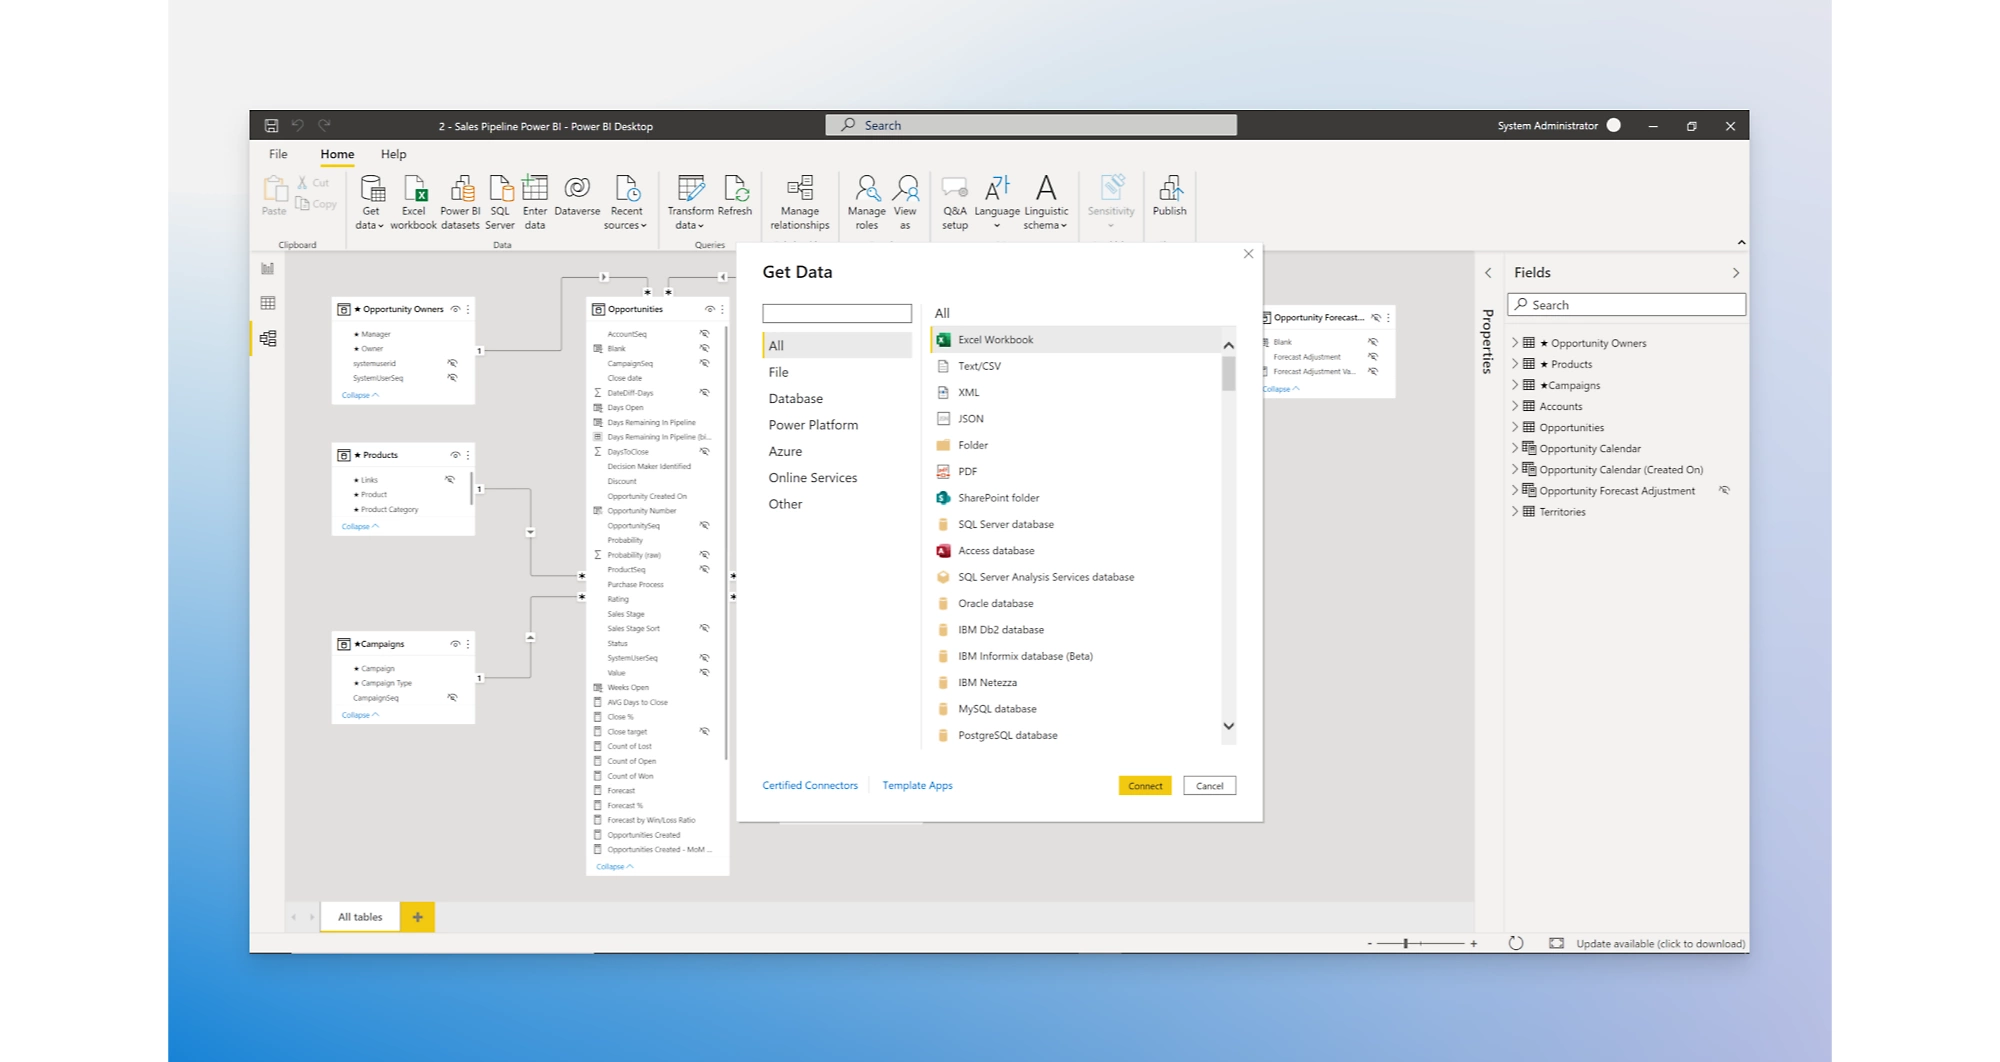Open the Q&A setup tool
This screenshot has width=2000, height=1062.
tap(955, 202)
